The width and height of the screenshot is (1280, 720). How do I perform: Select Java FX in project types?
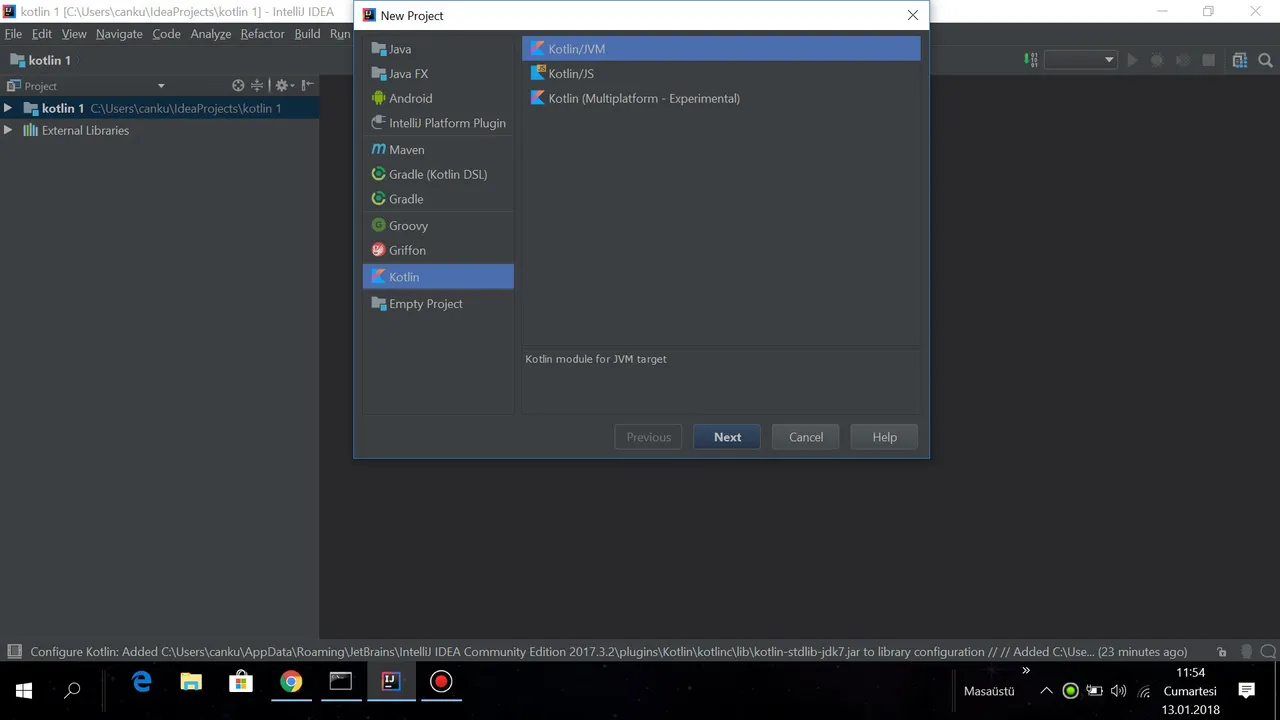tap(438, 74)
